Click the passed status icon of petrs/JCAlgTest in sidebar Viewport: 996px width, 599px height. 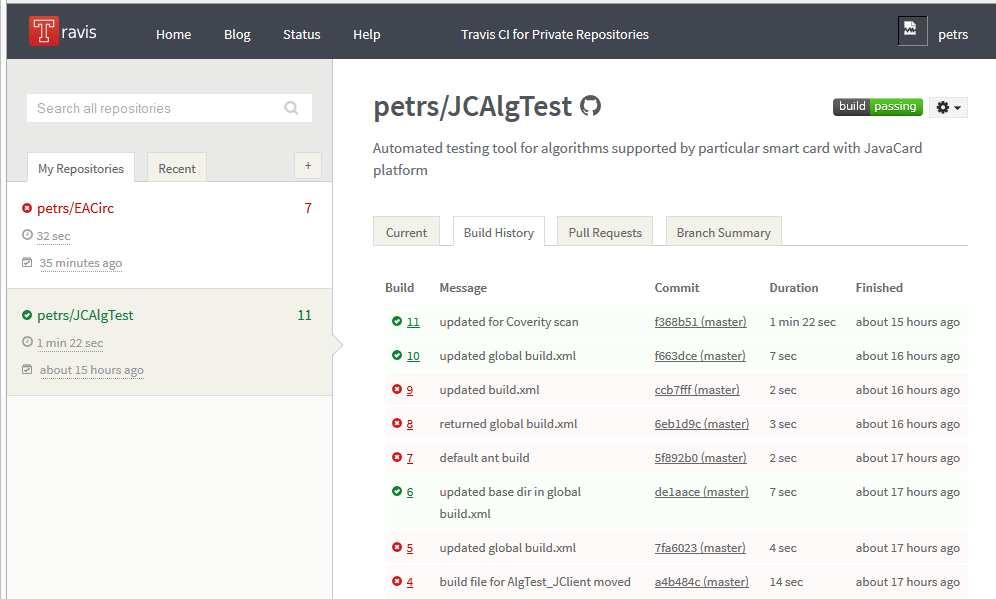(27, 315)
